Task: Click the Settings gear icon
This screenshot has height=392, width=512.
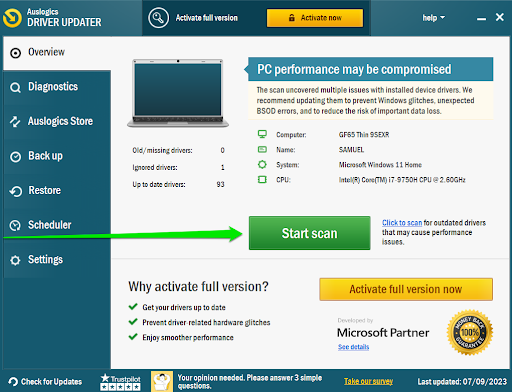Action: point(15,260)
